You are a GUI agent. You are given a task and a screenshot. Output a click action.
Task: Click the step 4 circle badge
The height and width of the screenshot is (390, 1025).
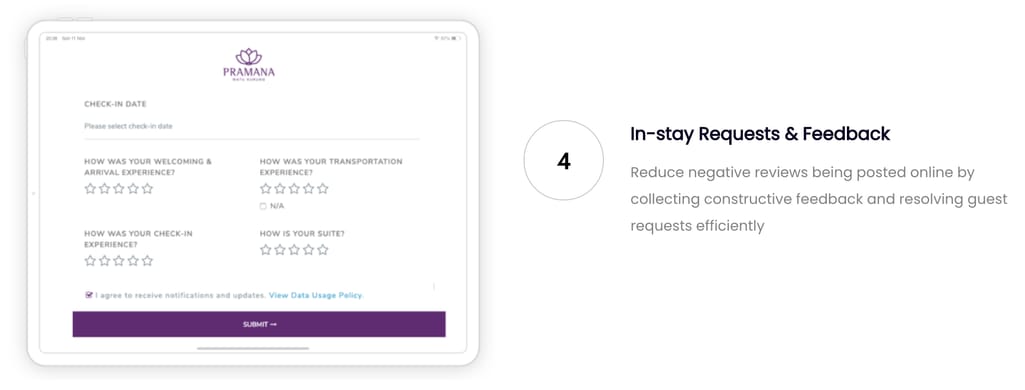[563, 160]
